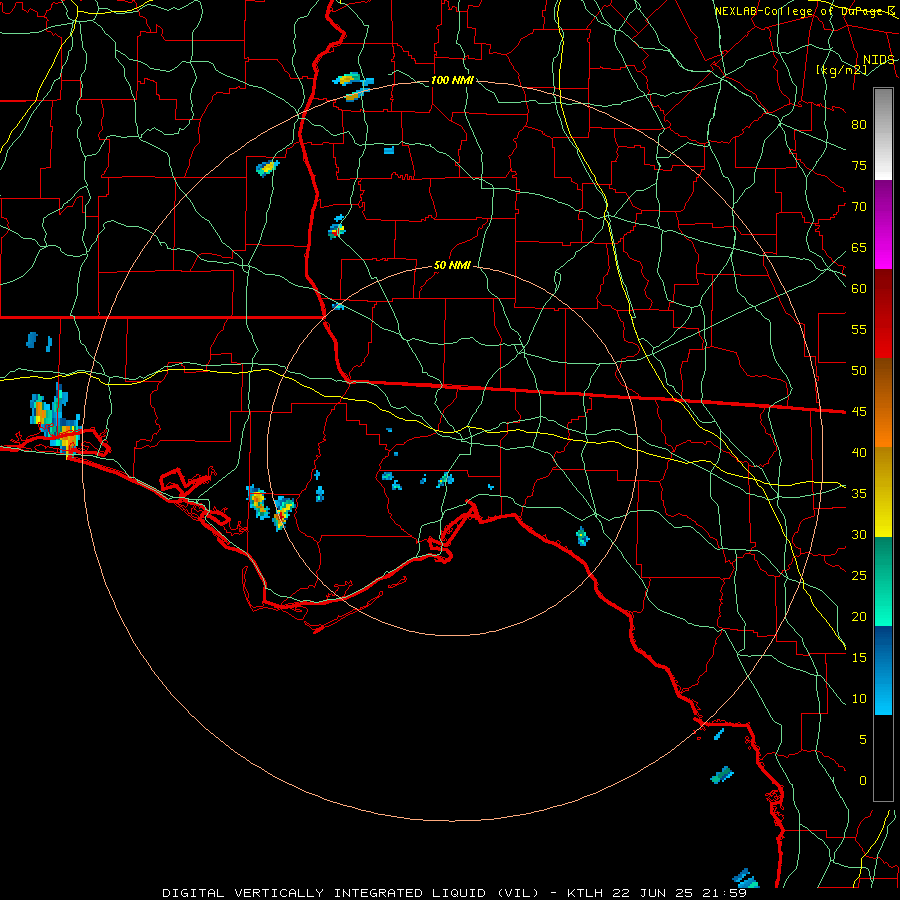Click the 50 NMI range ring label
The height and width of the screenshot is (900, 900).
(452, 265)
